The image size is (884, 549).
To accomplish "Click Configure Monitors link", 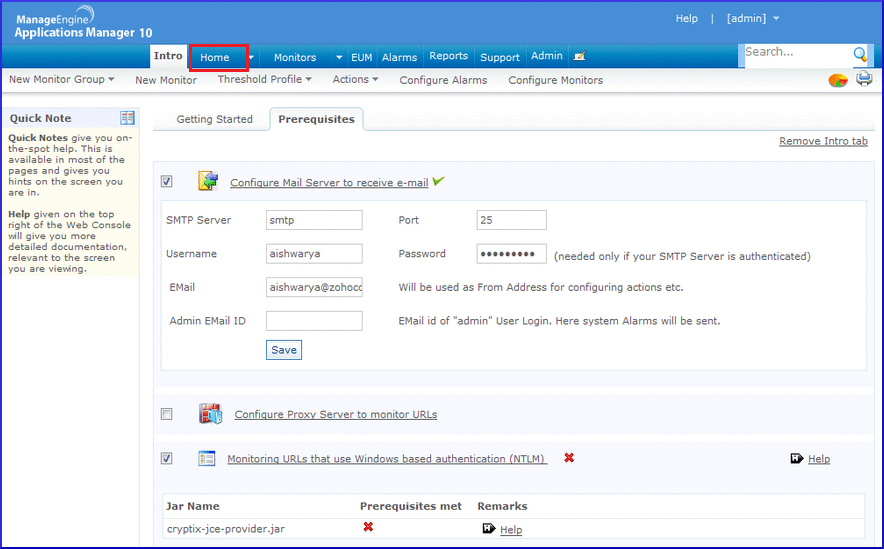I will [x=555, y=80].
